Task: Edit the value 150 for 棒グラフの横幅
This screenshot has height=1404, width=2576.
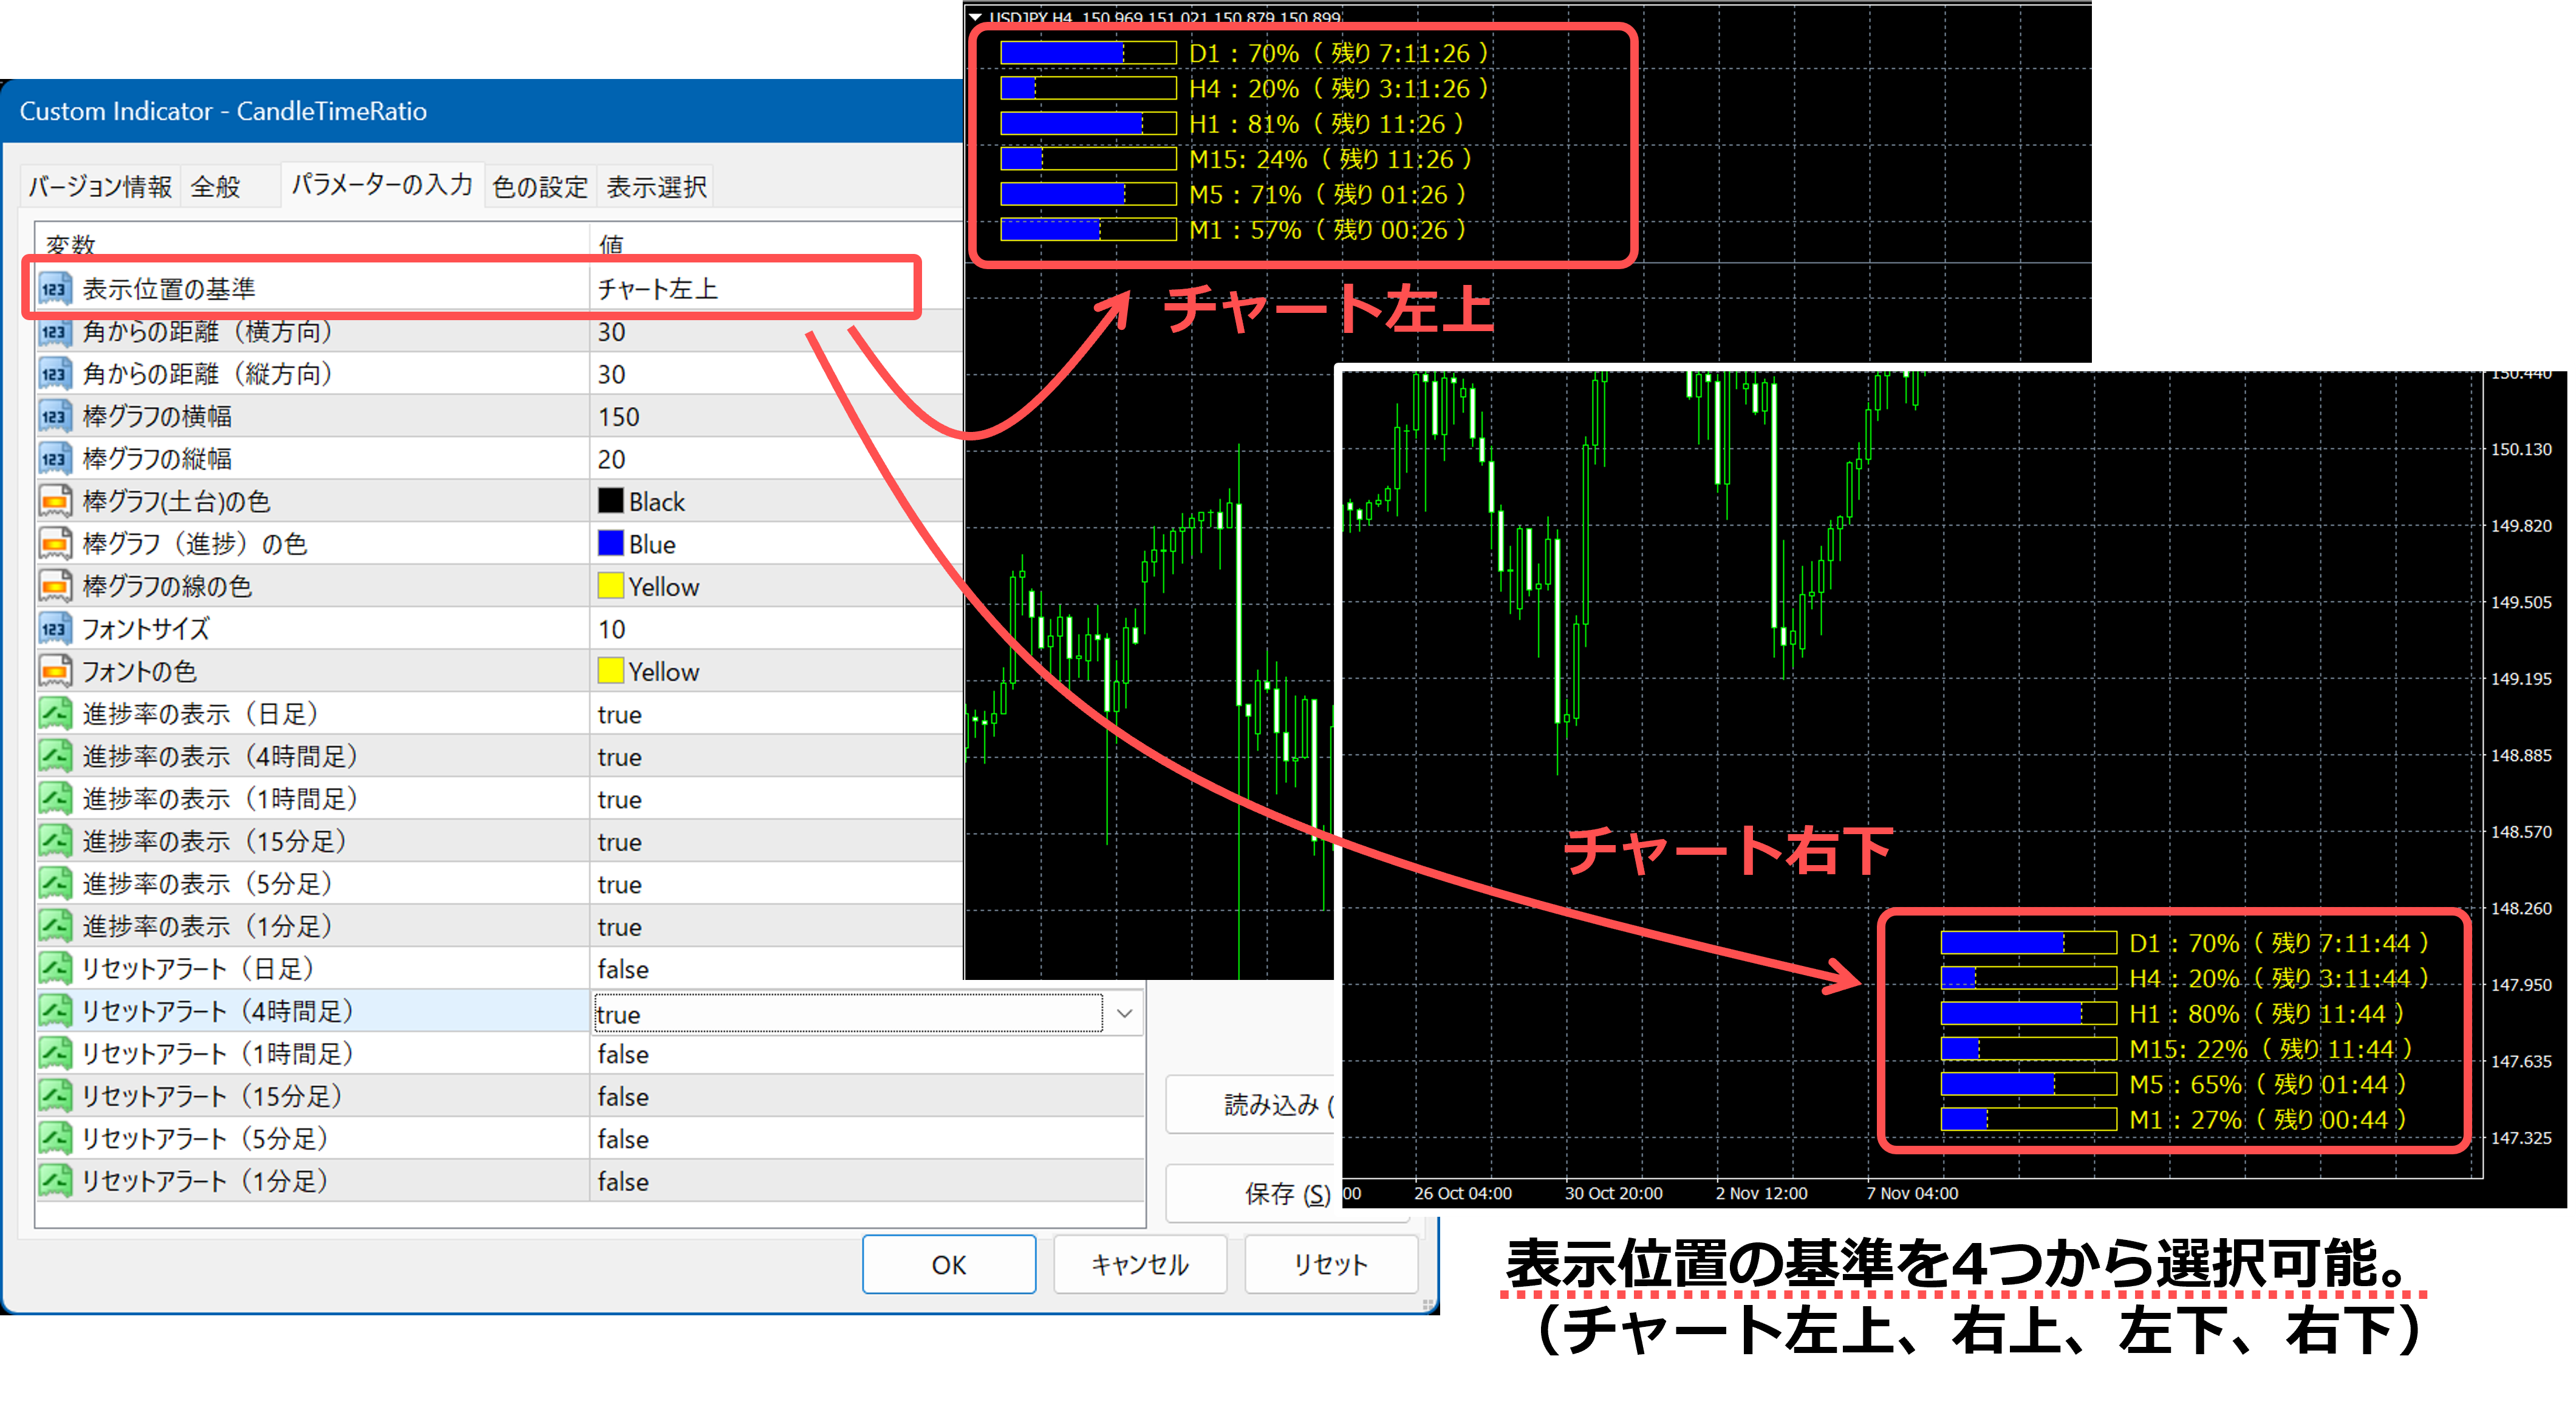Action: tap(618, 416)
